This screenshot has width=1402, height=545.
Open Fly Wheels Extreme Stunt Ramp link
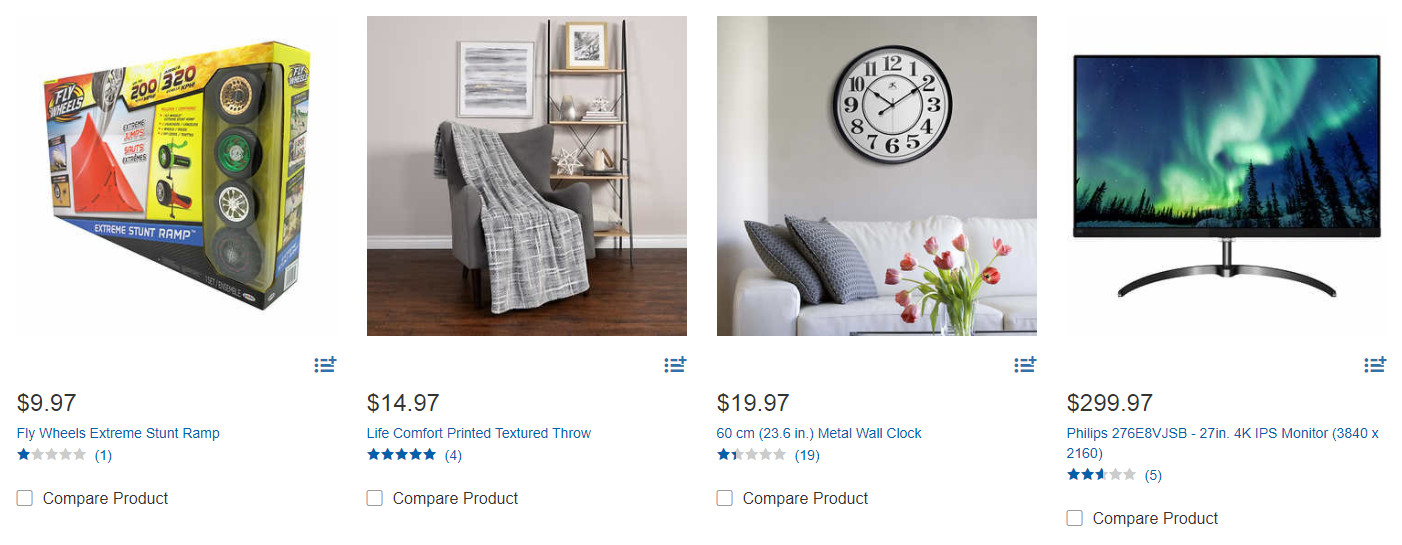click(x=118, y=433)
